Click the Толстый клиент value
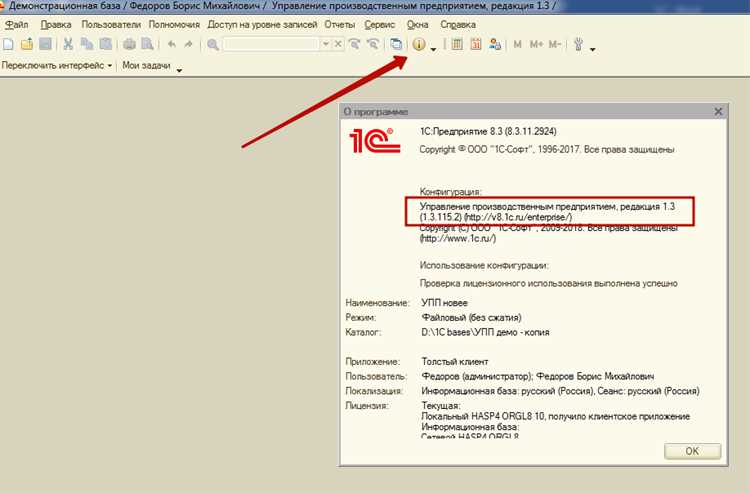The image size is (750, 493). pyautogui.click(x=454, y=362)
